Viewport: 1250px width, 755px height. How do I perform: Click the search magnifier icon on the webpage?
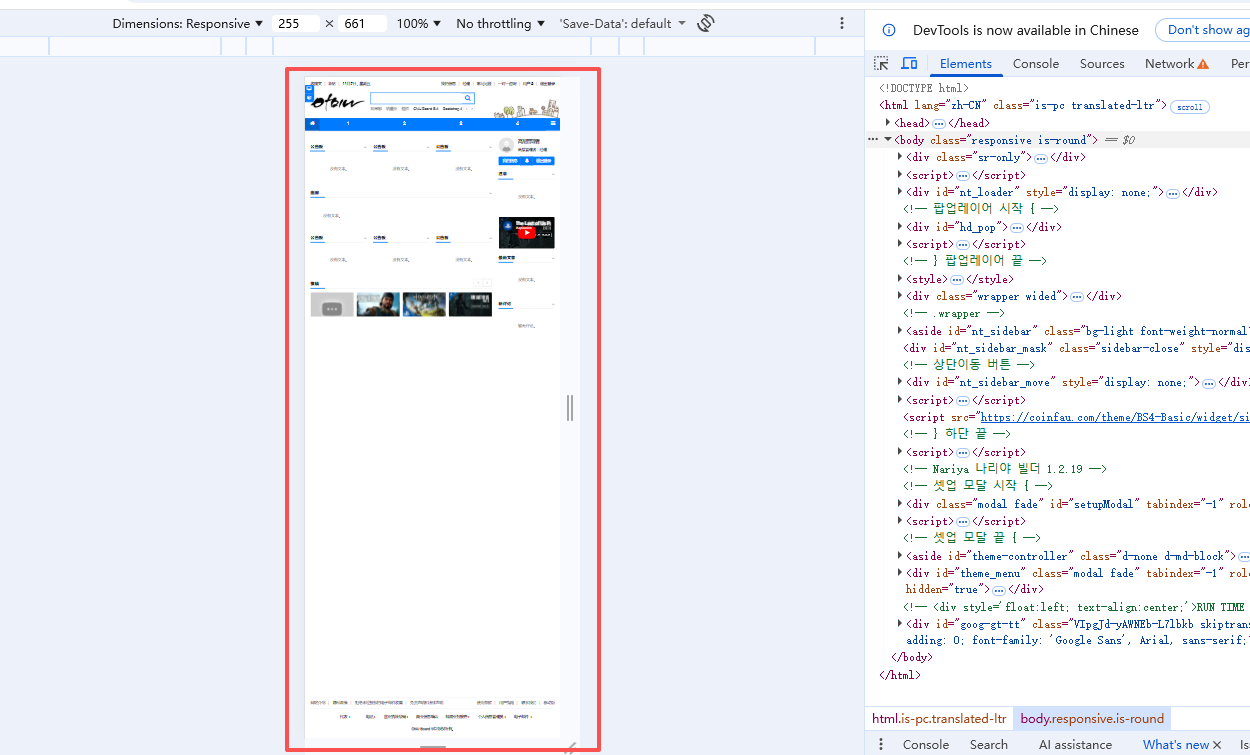pos(467,98)
